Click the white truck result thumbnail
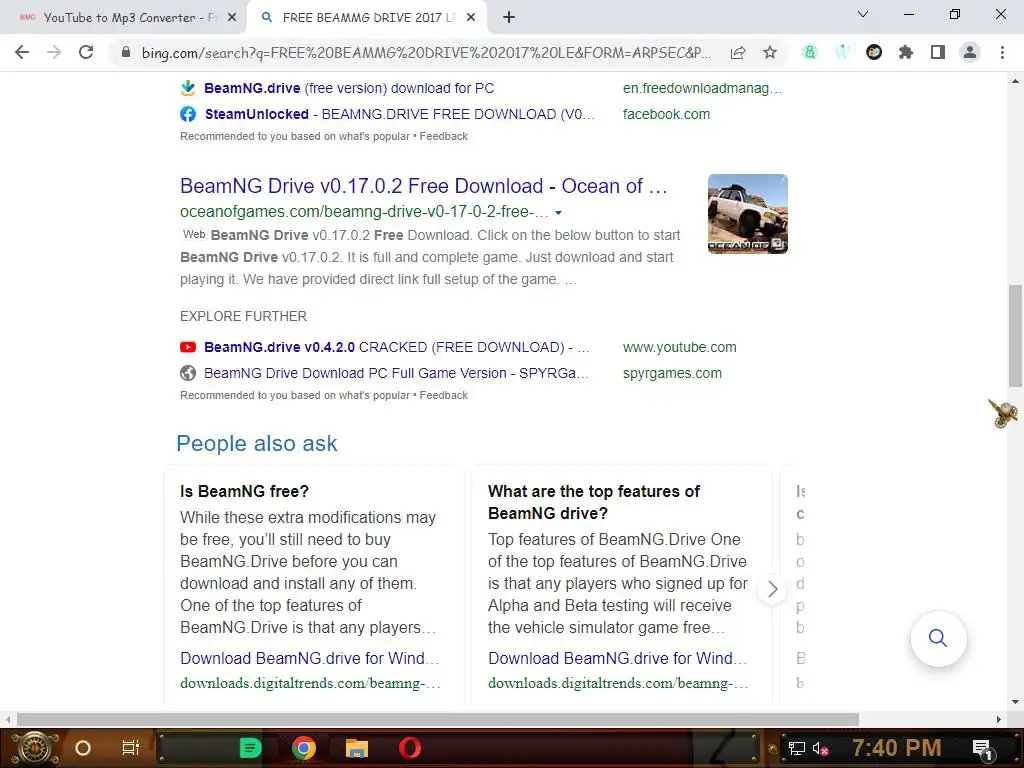The image size is (1024, 768). coord(748,214)
